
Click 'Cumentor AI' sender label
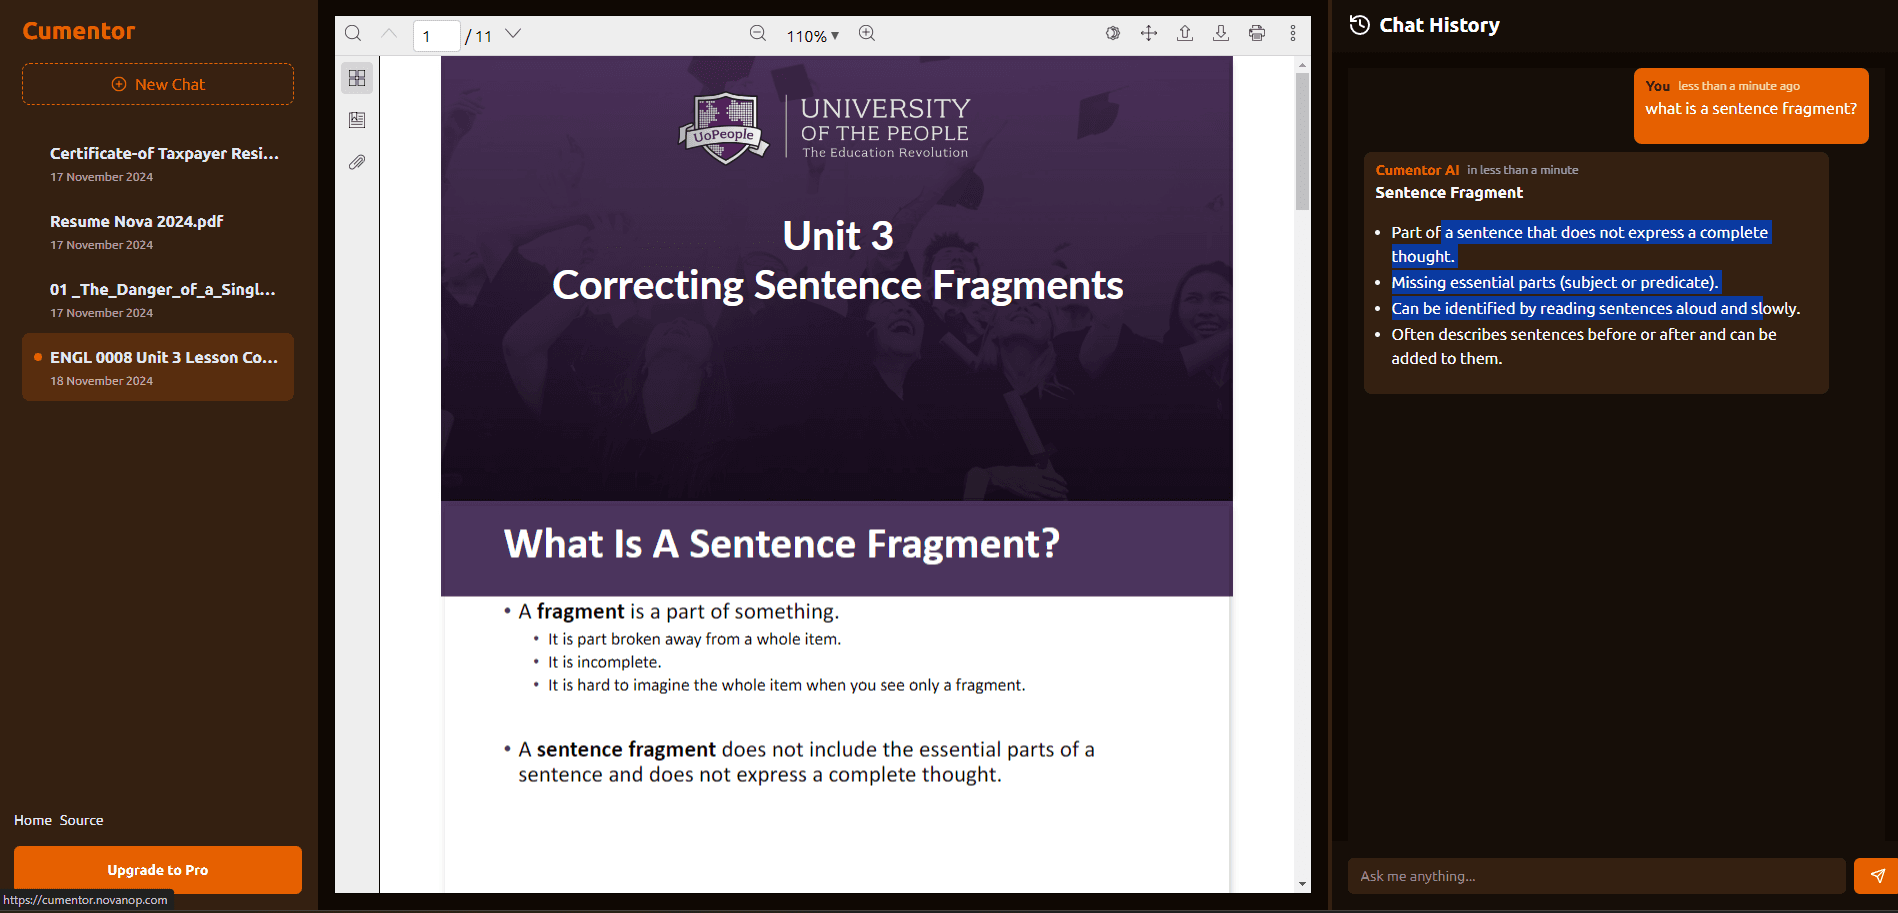[x=1417, y=170]
